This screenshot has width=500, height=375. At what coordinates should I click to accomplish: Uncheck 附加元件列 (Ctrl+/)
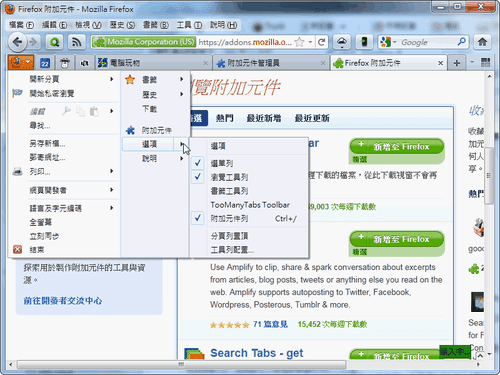tap(249, 218)
